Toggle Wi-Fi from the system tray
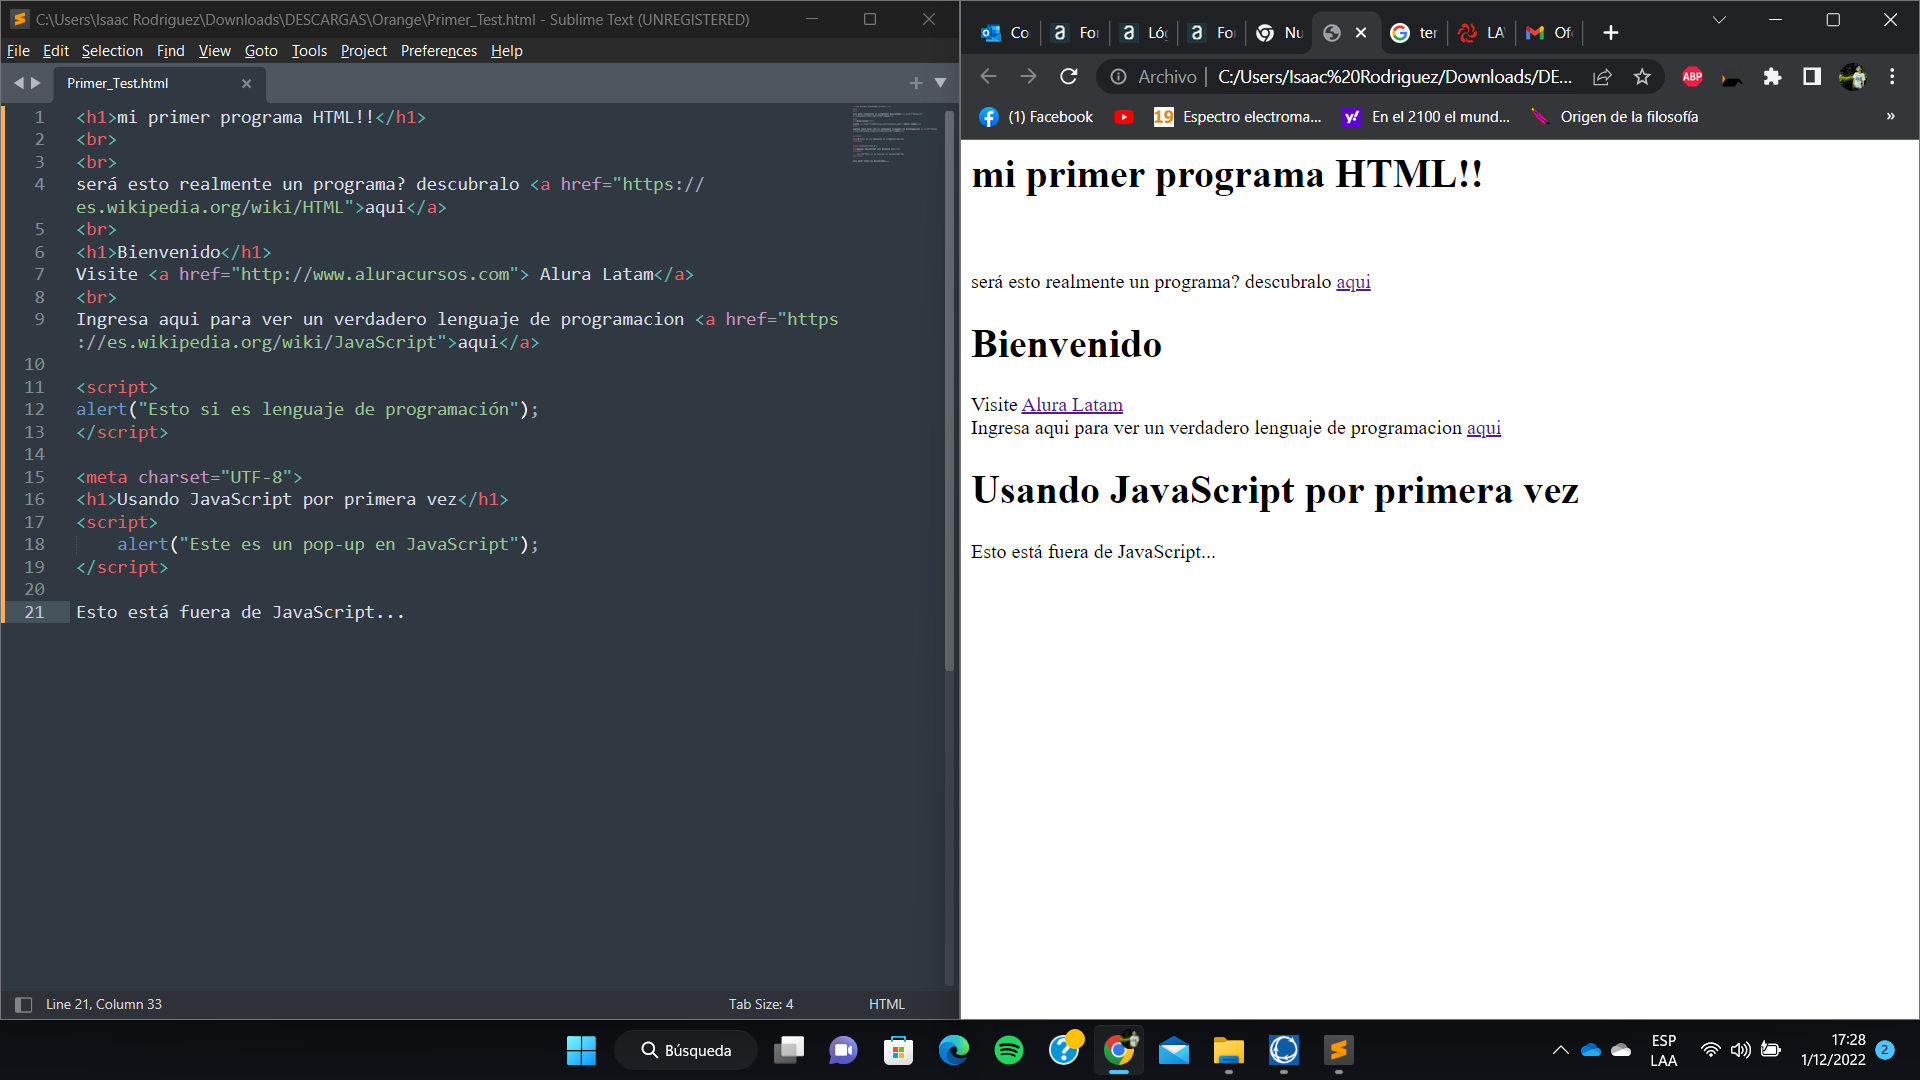The height and width of the screenshot is (1080, 1920). coord(1711,1050)
